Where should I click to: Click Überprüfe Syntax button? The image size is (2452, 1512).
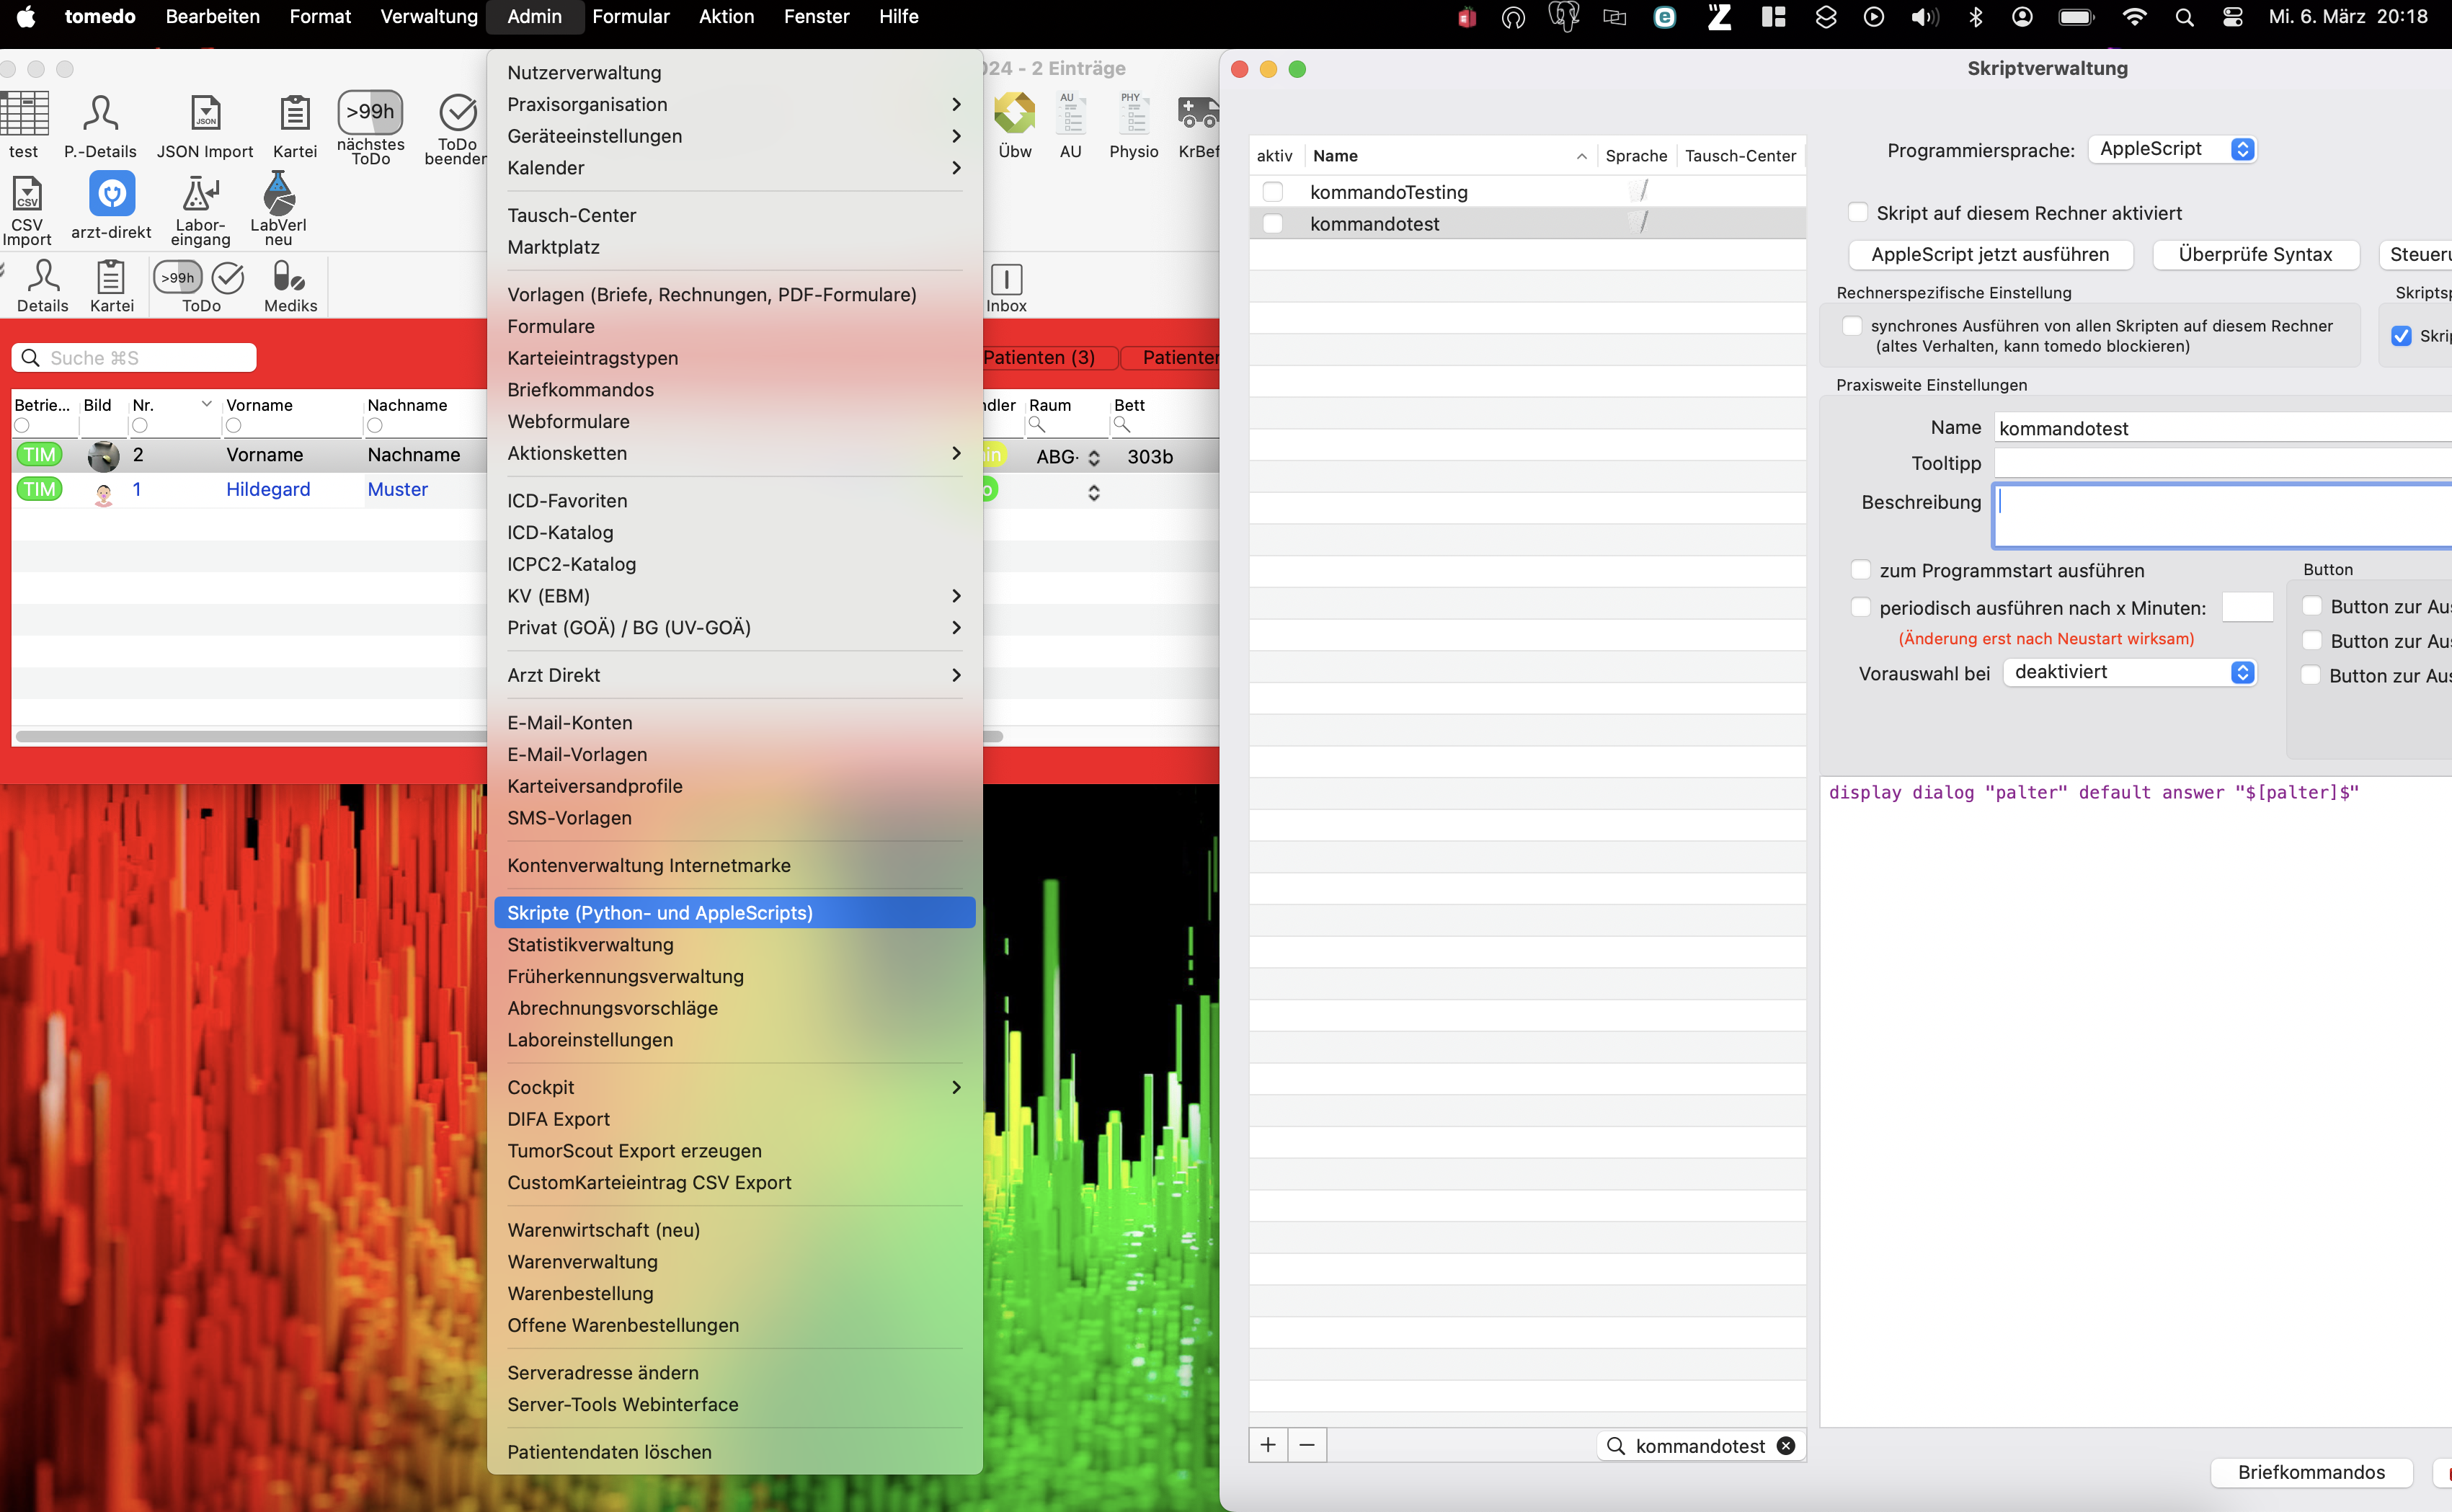pyautogui.click(x=2255, y=255)
